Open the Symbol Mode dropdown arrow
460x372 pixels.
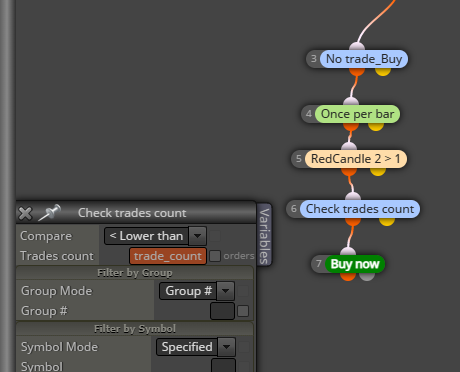226,347
